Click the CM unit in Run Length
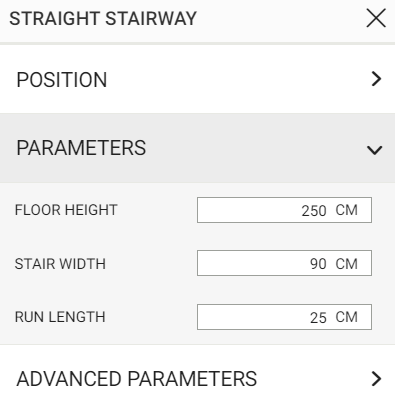The width and height of the screenshot is (395, 412). pyautogui.click(x=347, y=317)
